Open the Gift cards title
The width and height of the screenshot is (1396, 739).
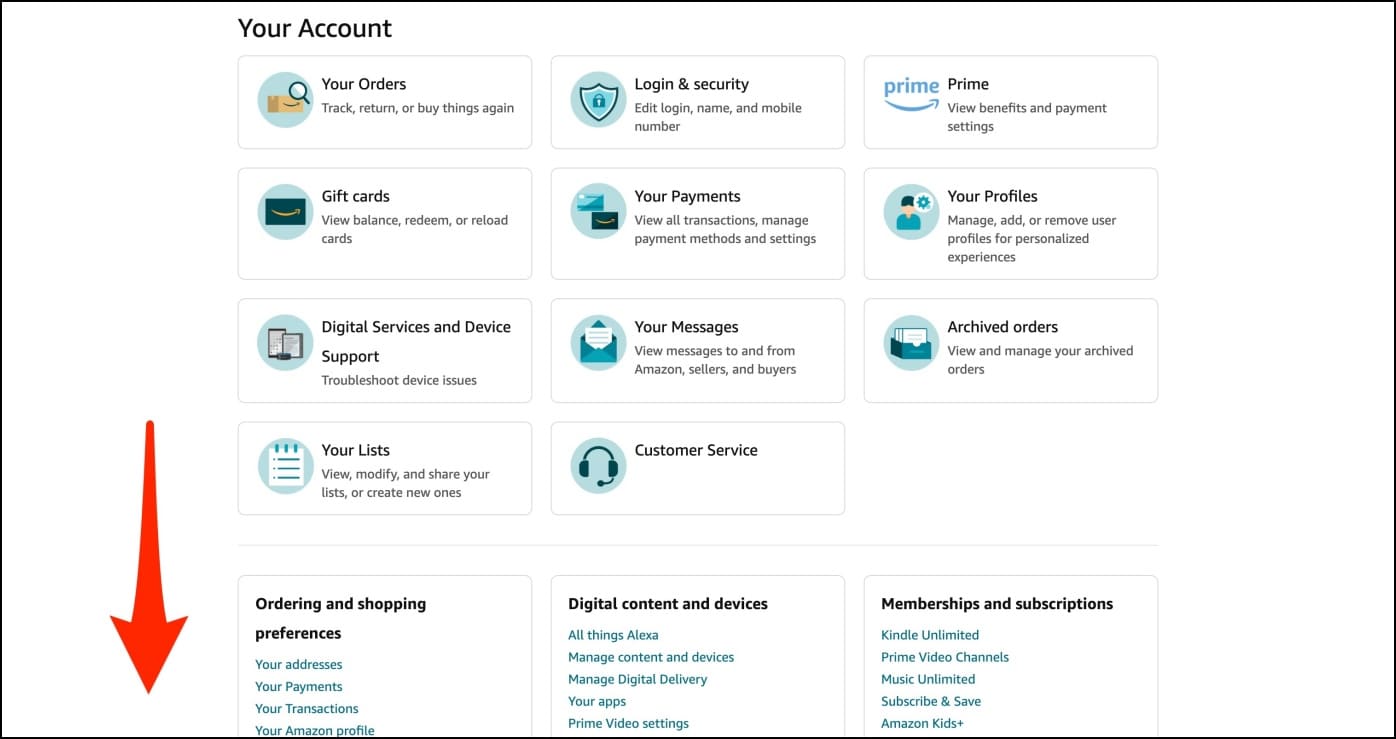tap(355, 196)
